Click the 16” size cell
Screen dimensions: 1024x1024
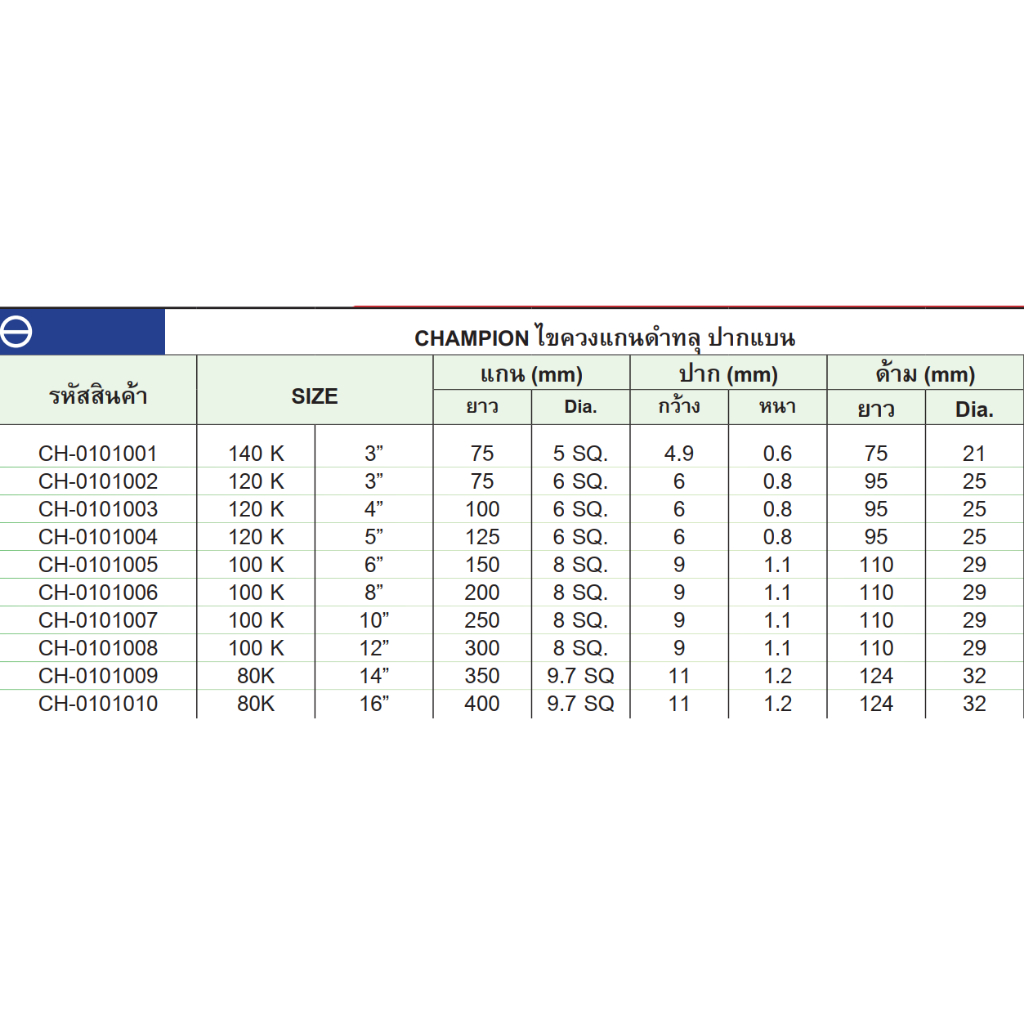(374, 703)
